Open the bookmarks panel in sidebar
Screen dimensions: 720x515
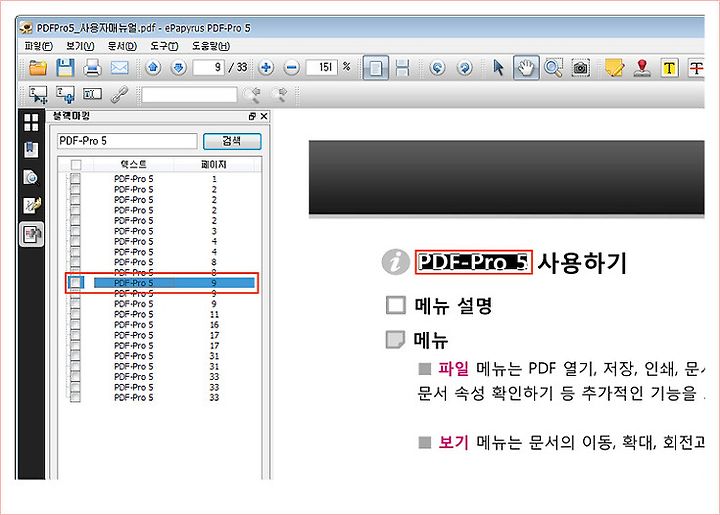pyautogui.click(x=31, y=150)
